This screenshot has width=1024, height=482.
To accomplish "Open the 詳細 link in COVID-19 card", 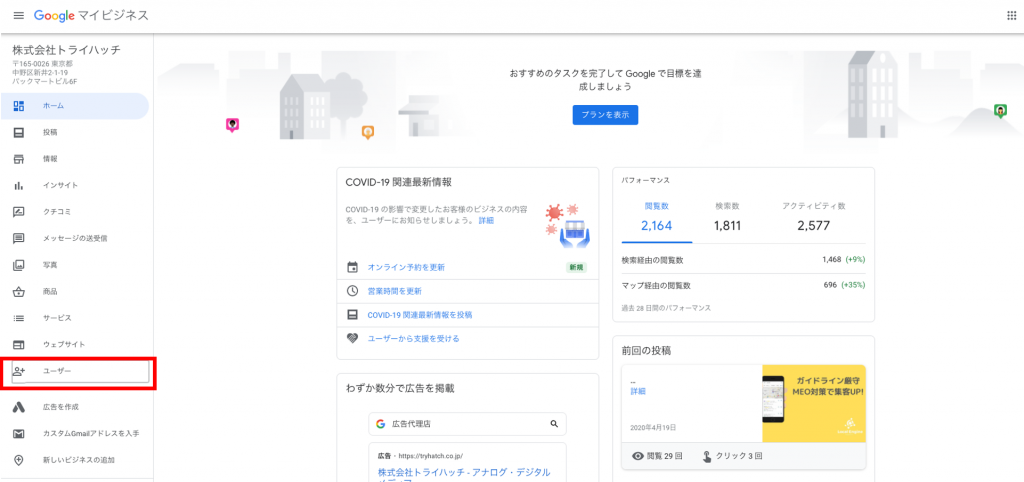I will (x=486, y=221).
